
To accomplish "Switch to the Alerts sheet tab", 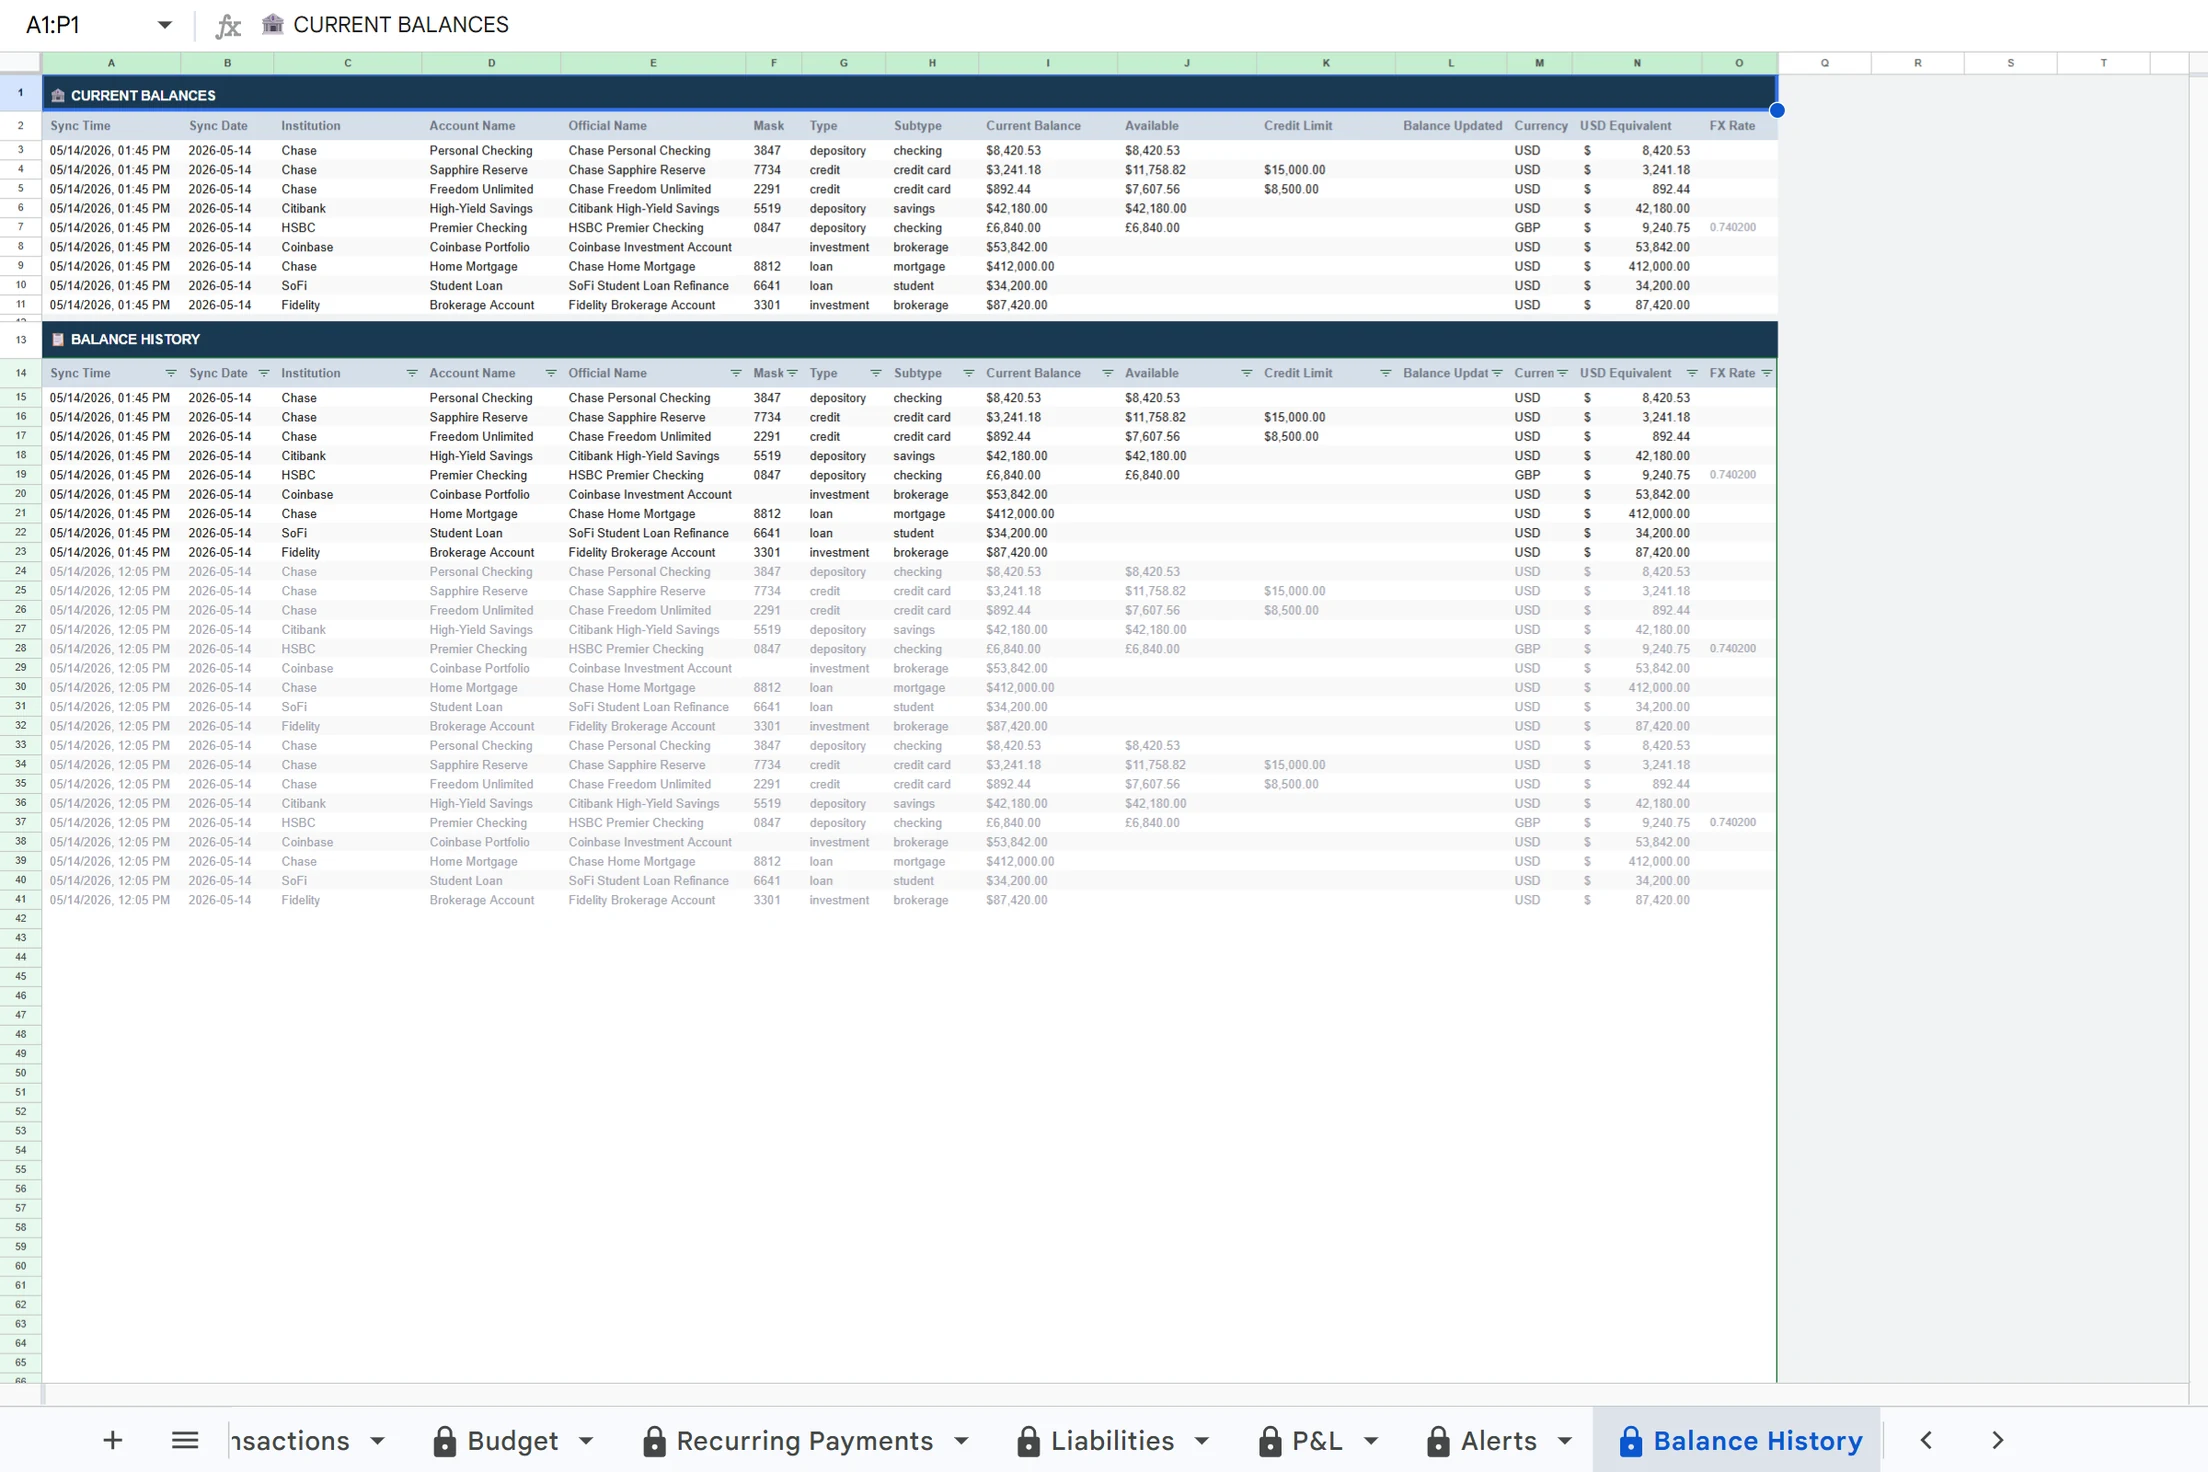I will [x=1498, y=1441].
